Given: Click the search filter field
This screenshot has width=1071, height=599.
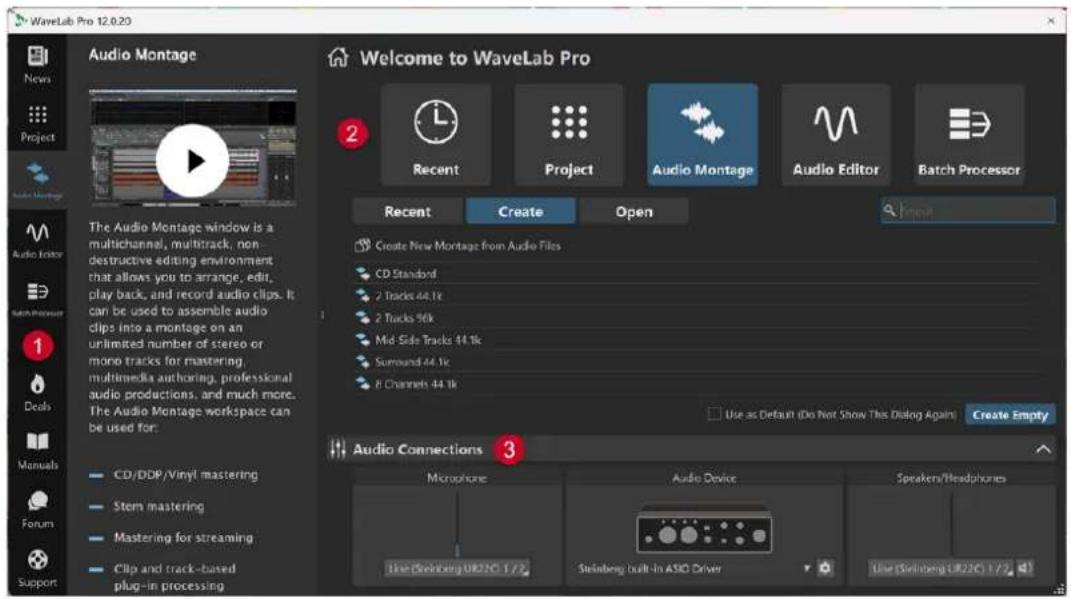Looking at the screenshot, I should tap(969, 211).
